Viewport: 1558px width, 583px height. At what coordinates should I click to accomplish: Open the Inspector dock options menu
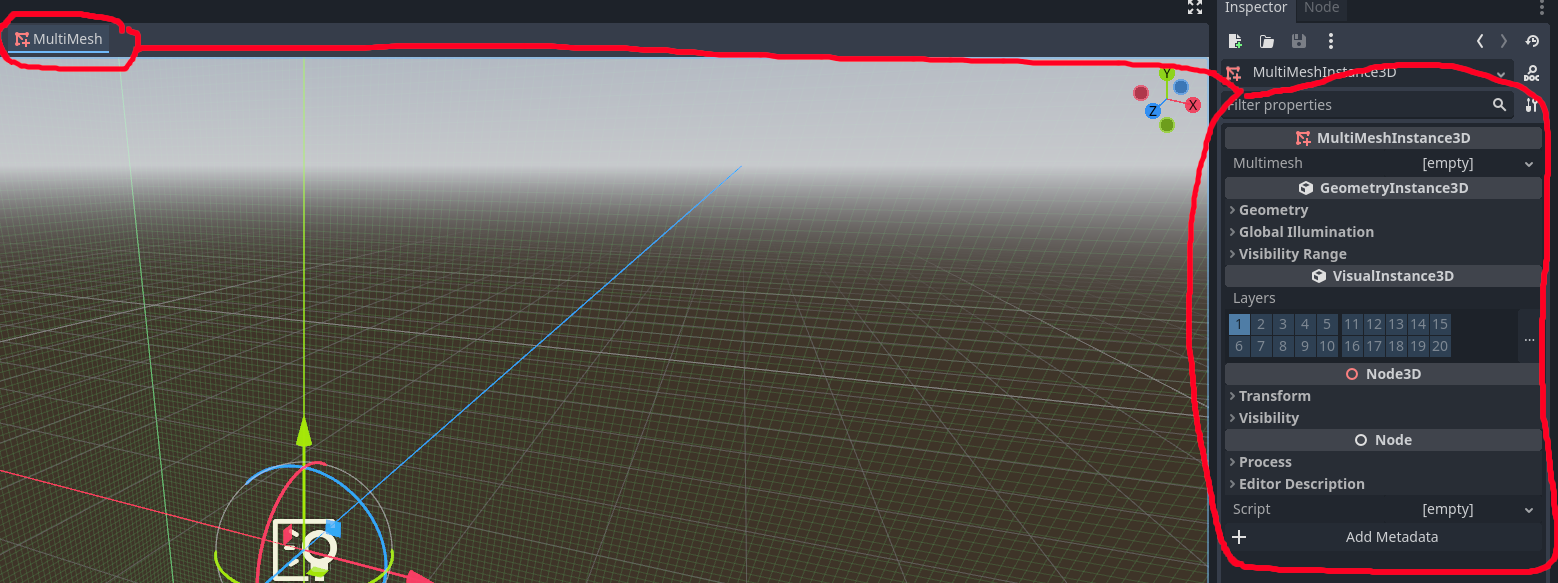coord(1541,8)
